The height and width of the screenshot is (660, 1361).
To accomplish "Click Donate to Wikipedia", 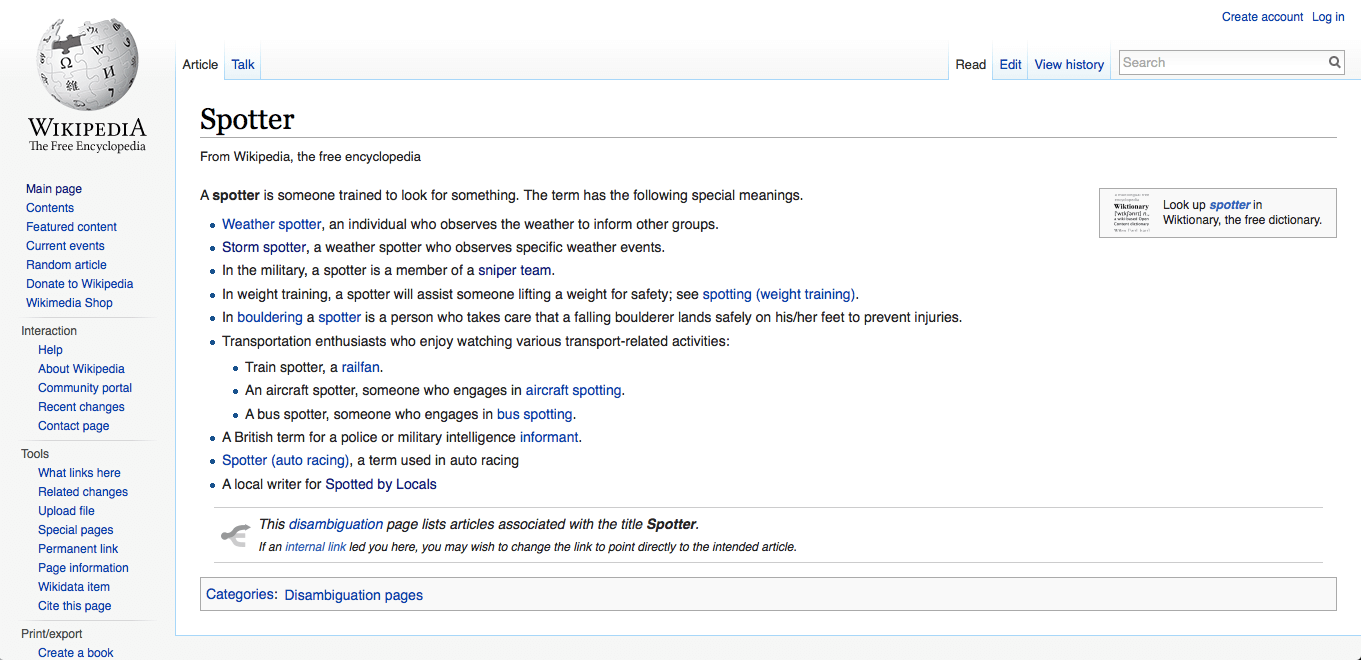I will [x=79, y=284].
